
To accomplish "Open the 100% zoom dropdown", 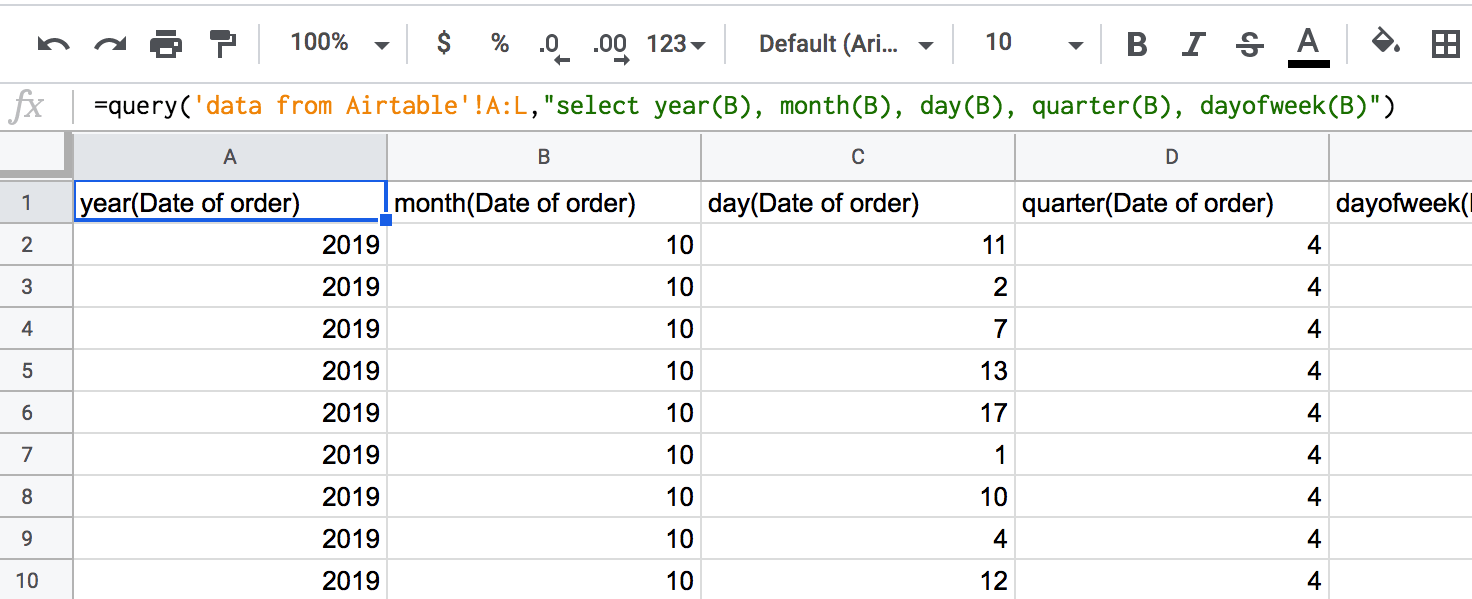I will pyautogui.click(x=339, y=43).
